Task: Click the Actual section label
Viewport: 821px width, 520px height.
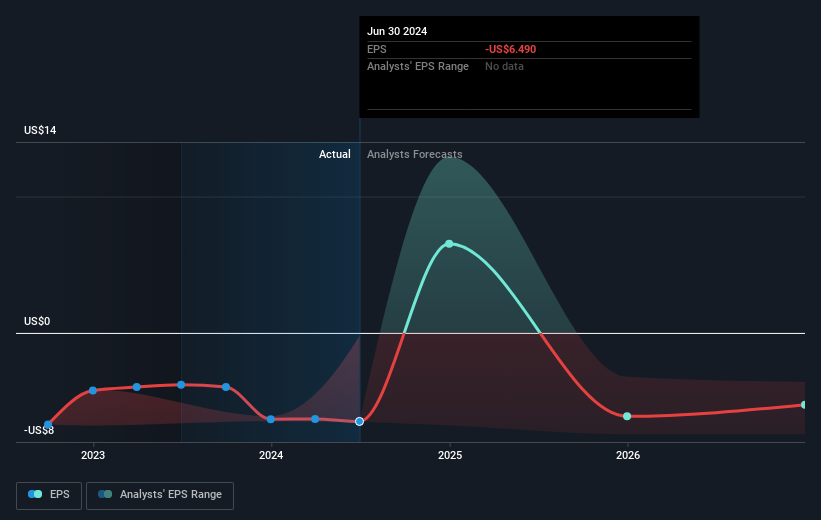Action: coord(335,154)
